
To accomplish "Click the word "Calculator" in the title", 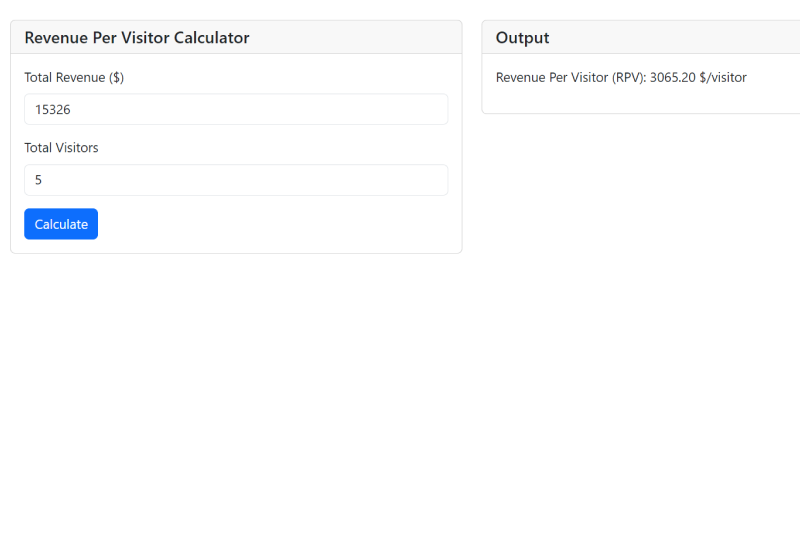I will click(211, 38).
